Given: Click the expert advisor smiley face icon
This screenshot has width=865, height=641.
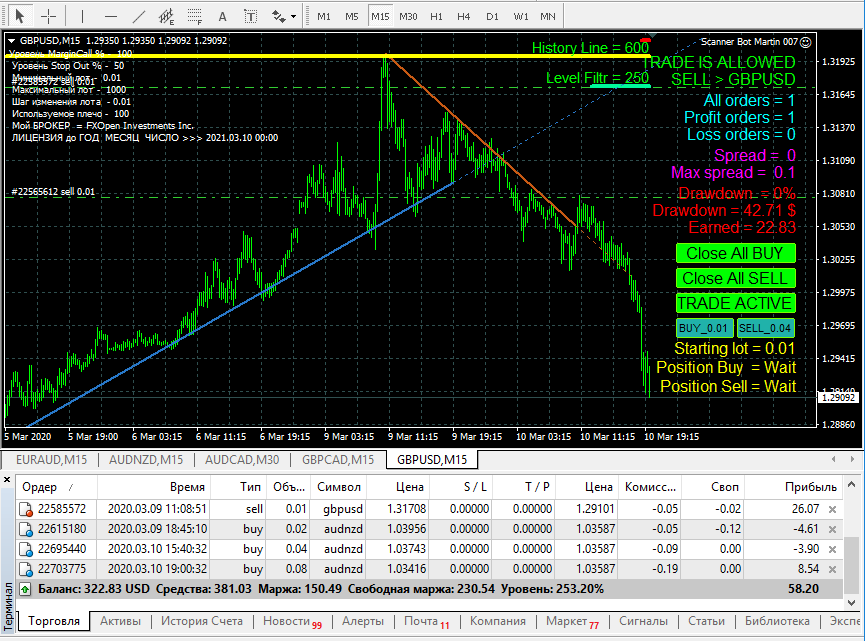Looking at the screenshot, I should tap(805, 42).
